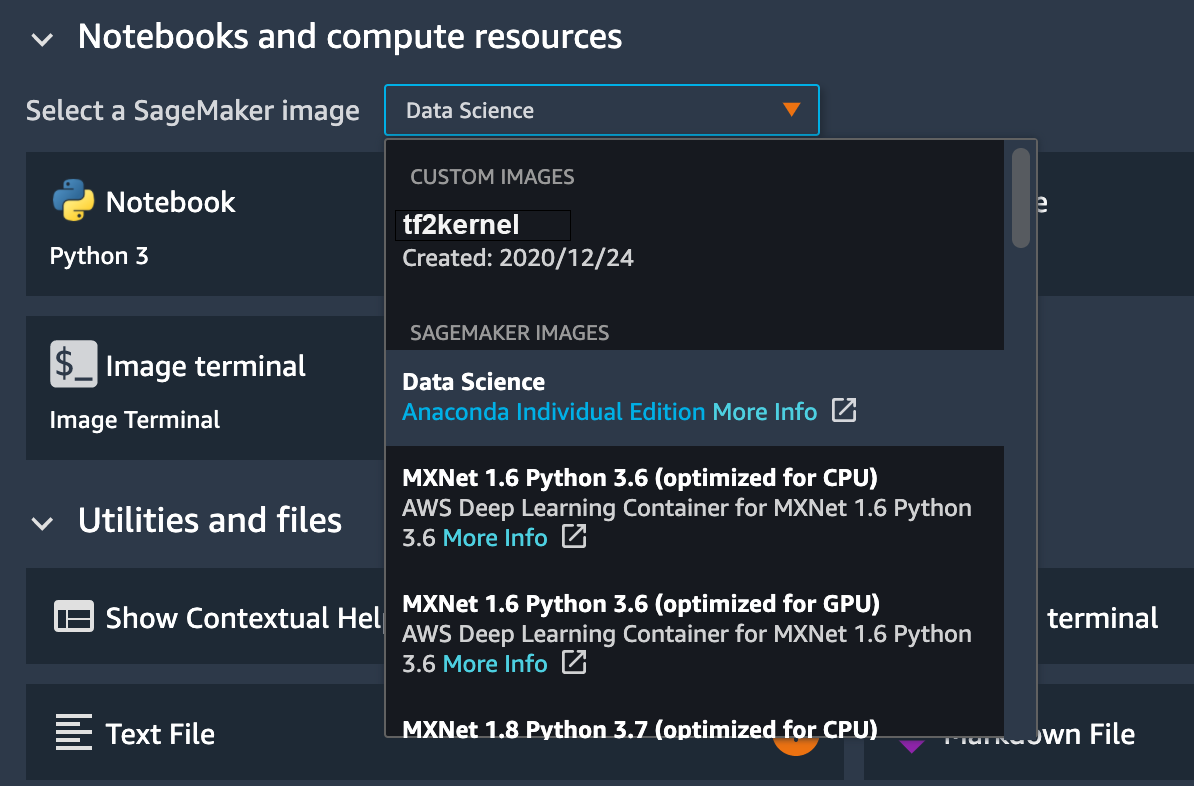The height and width of the screenshot is (786, 1194).
Task: Choose MXNet 1.6 Python 3.6 CPU image
Action: 640,477
